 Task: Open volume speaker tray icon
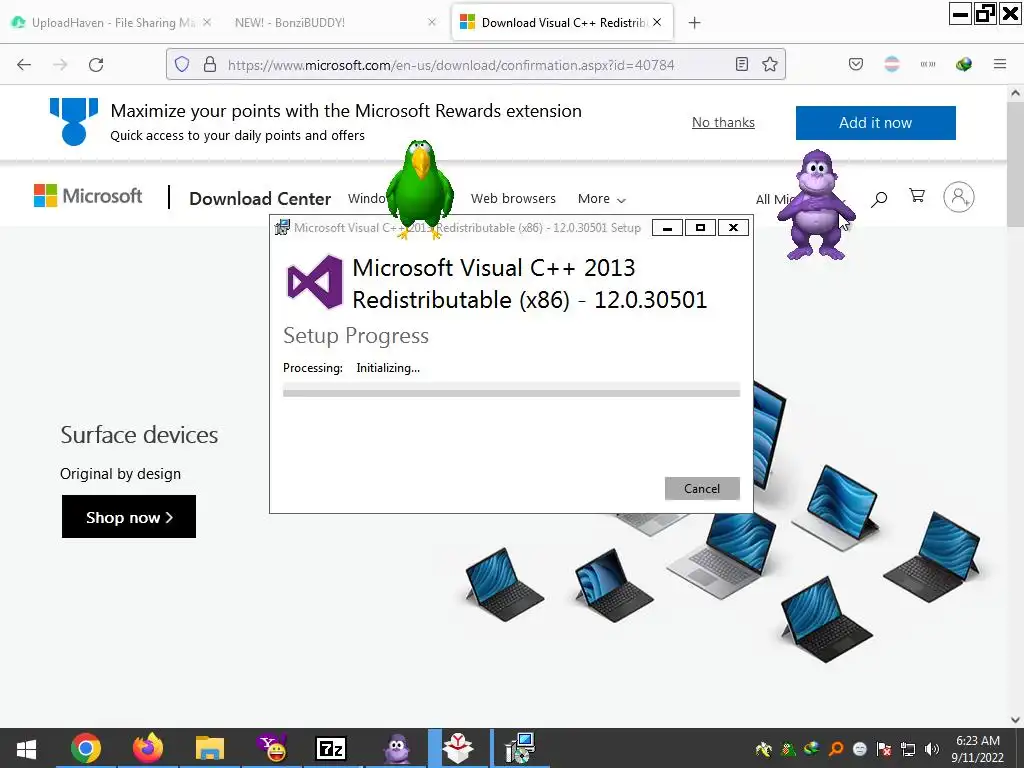932,749
